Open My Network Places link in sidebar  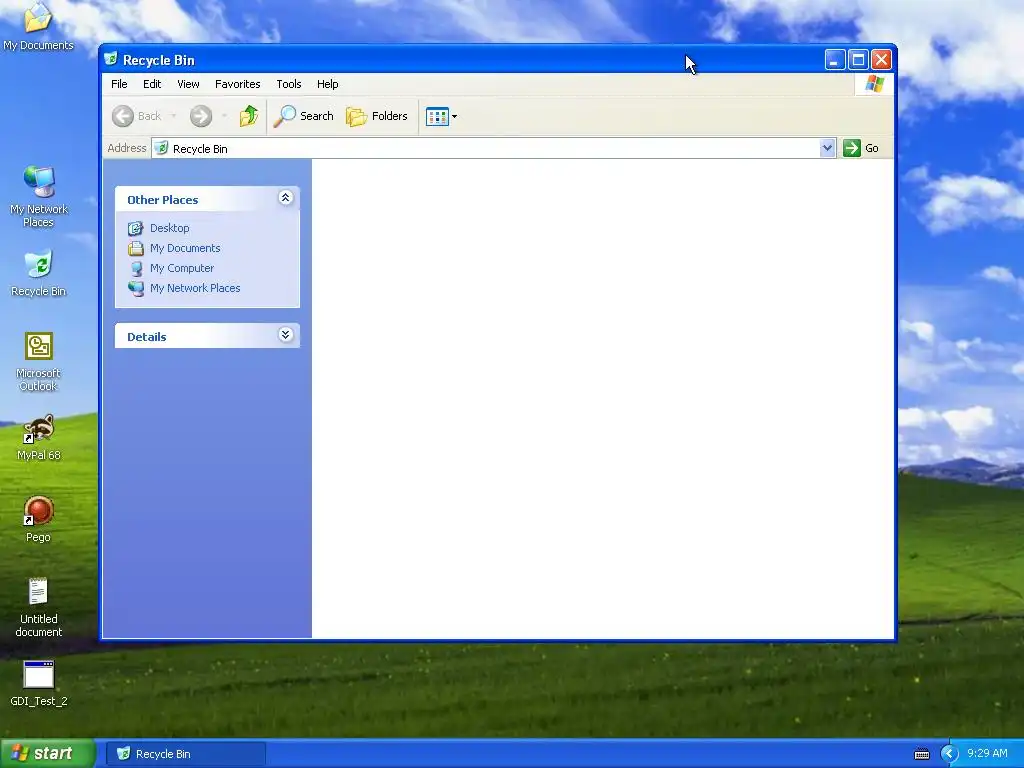pos(195,288)
